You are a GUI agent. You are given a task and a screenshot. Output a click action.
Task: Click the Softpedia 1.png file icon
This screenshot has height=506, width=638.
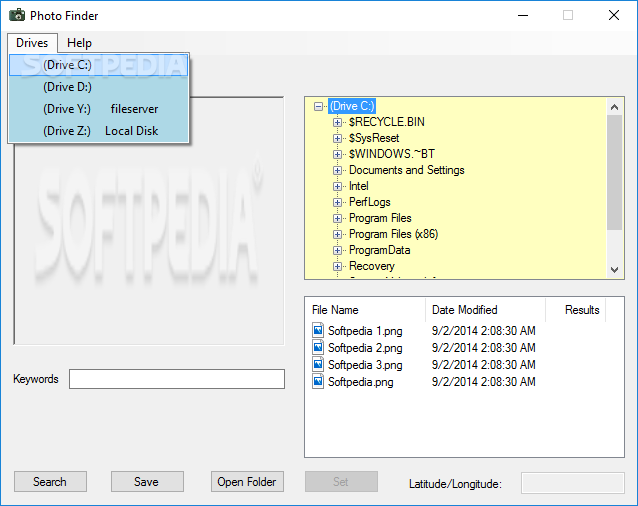(318, 330)
